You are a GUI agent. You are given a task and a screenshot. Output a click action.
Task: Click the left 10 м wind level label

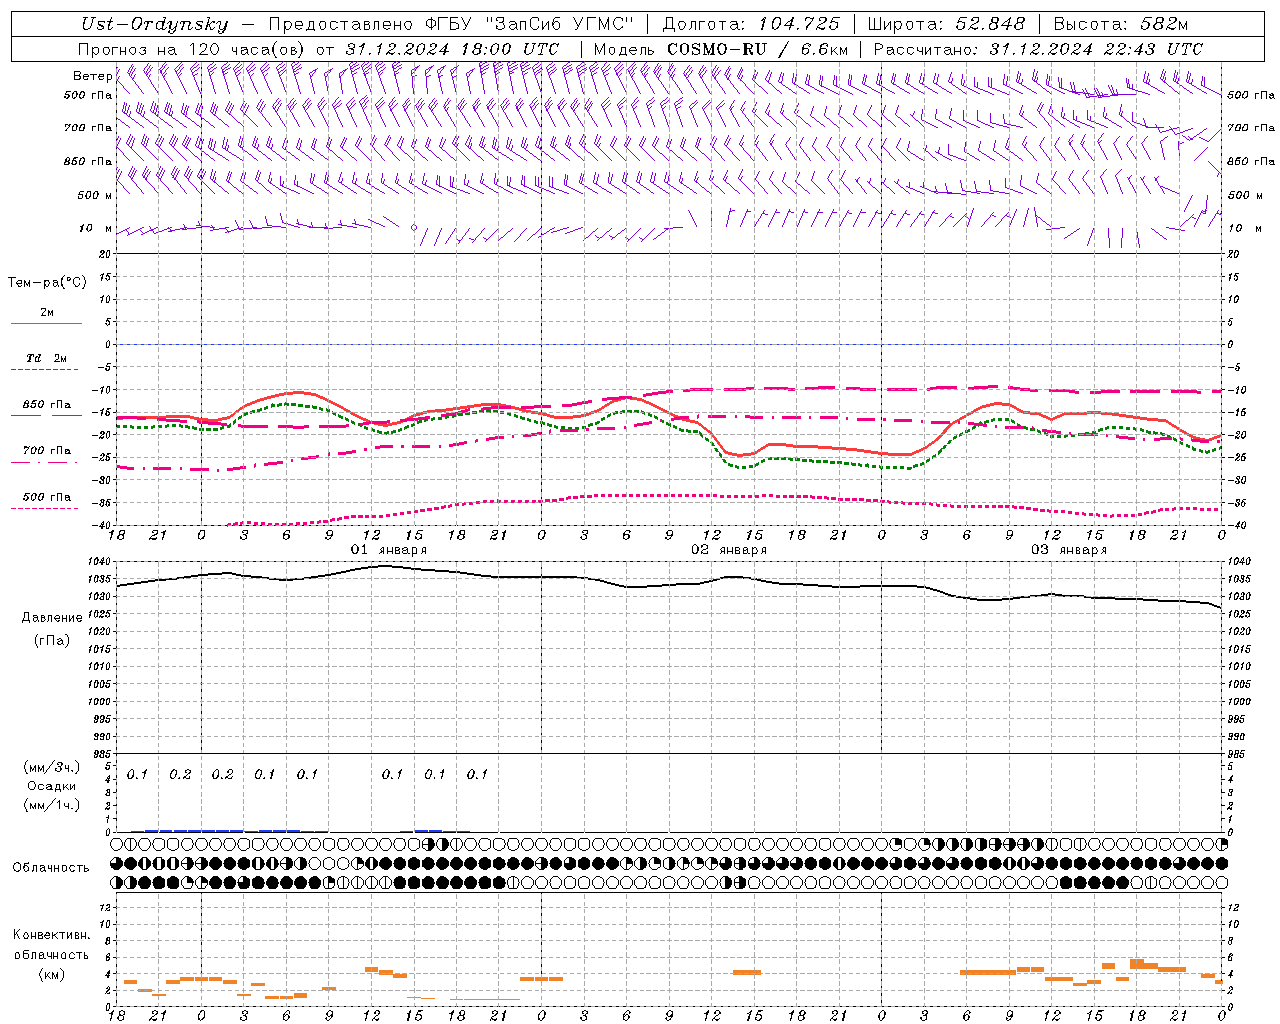click(x=96, y=228)
